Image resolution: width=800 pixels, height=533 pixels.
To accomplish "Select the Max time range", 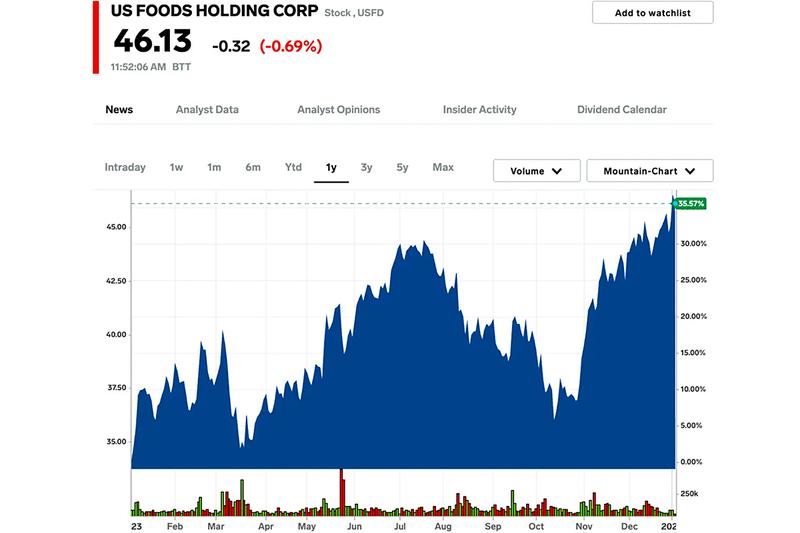I will 443,167.
